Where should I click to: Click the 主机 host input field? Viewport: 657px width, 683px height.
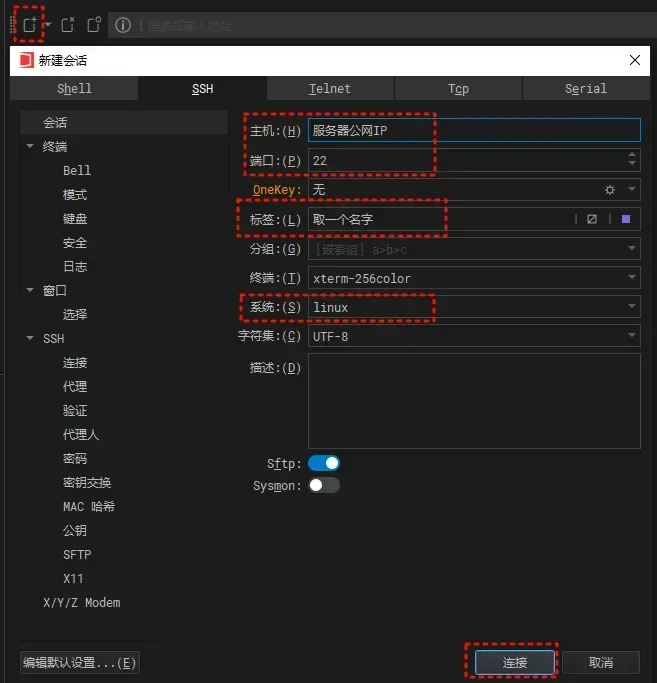[473, 130]
